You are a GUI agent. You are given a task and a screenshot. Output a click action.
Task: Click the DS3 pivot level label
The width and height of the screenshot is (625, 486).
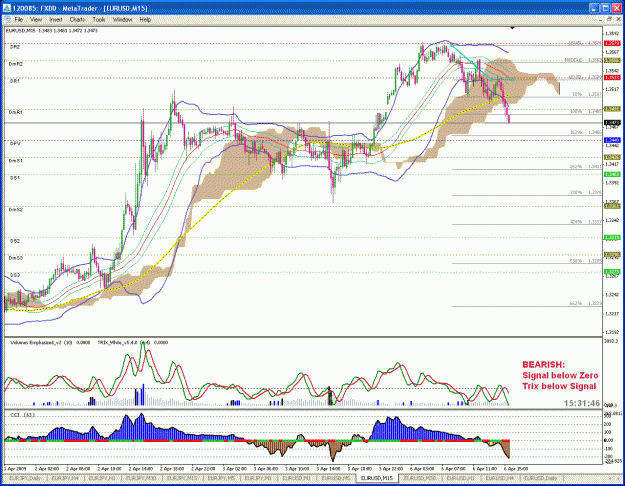pos(15,275)
